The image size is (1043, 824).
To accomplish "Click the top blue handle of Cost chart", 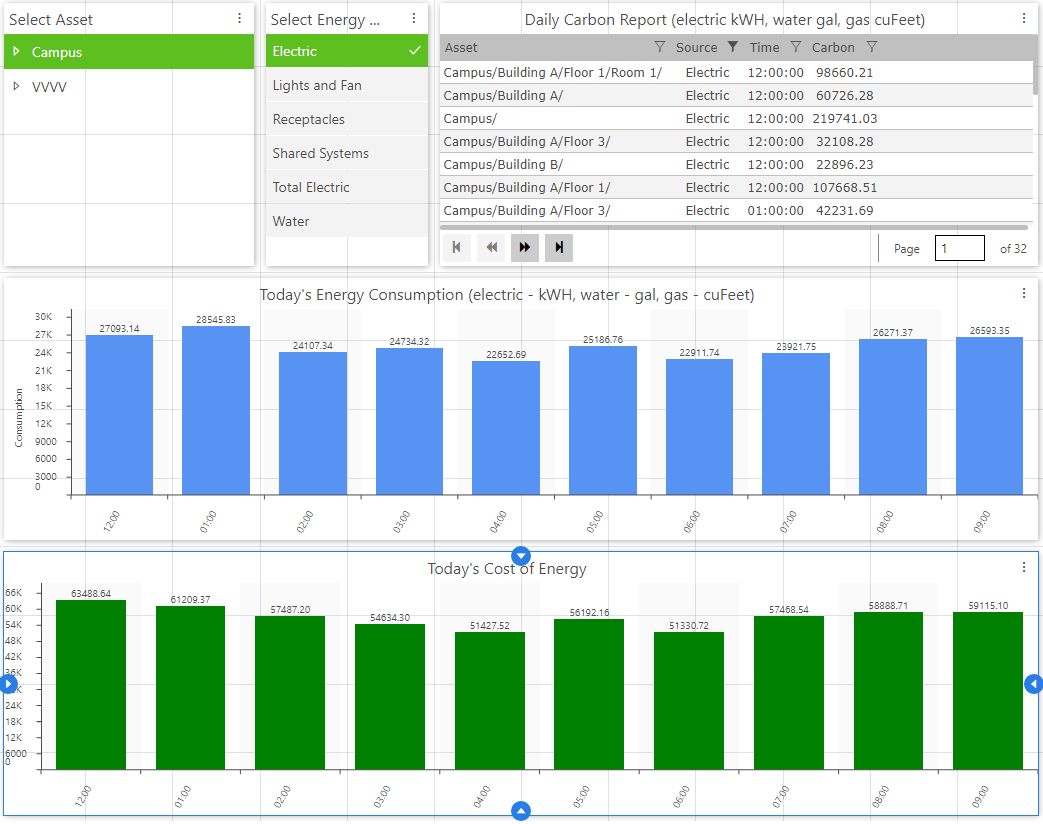I will pos(521,555).
